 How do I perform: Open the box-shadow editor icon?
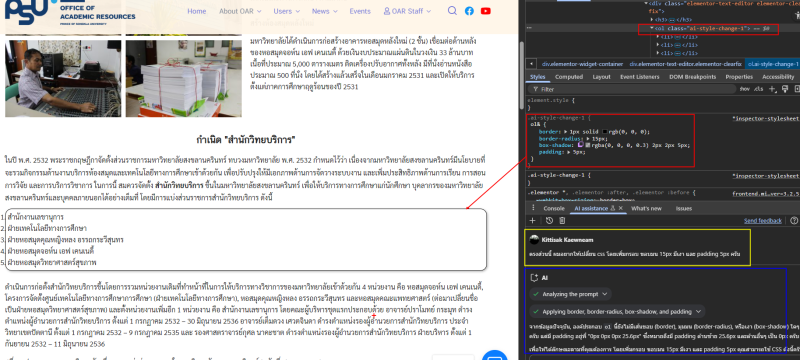pyautogui.click(x=581, y=145)
